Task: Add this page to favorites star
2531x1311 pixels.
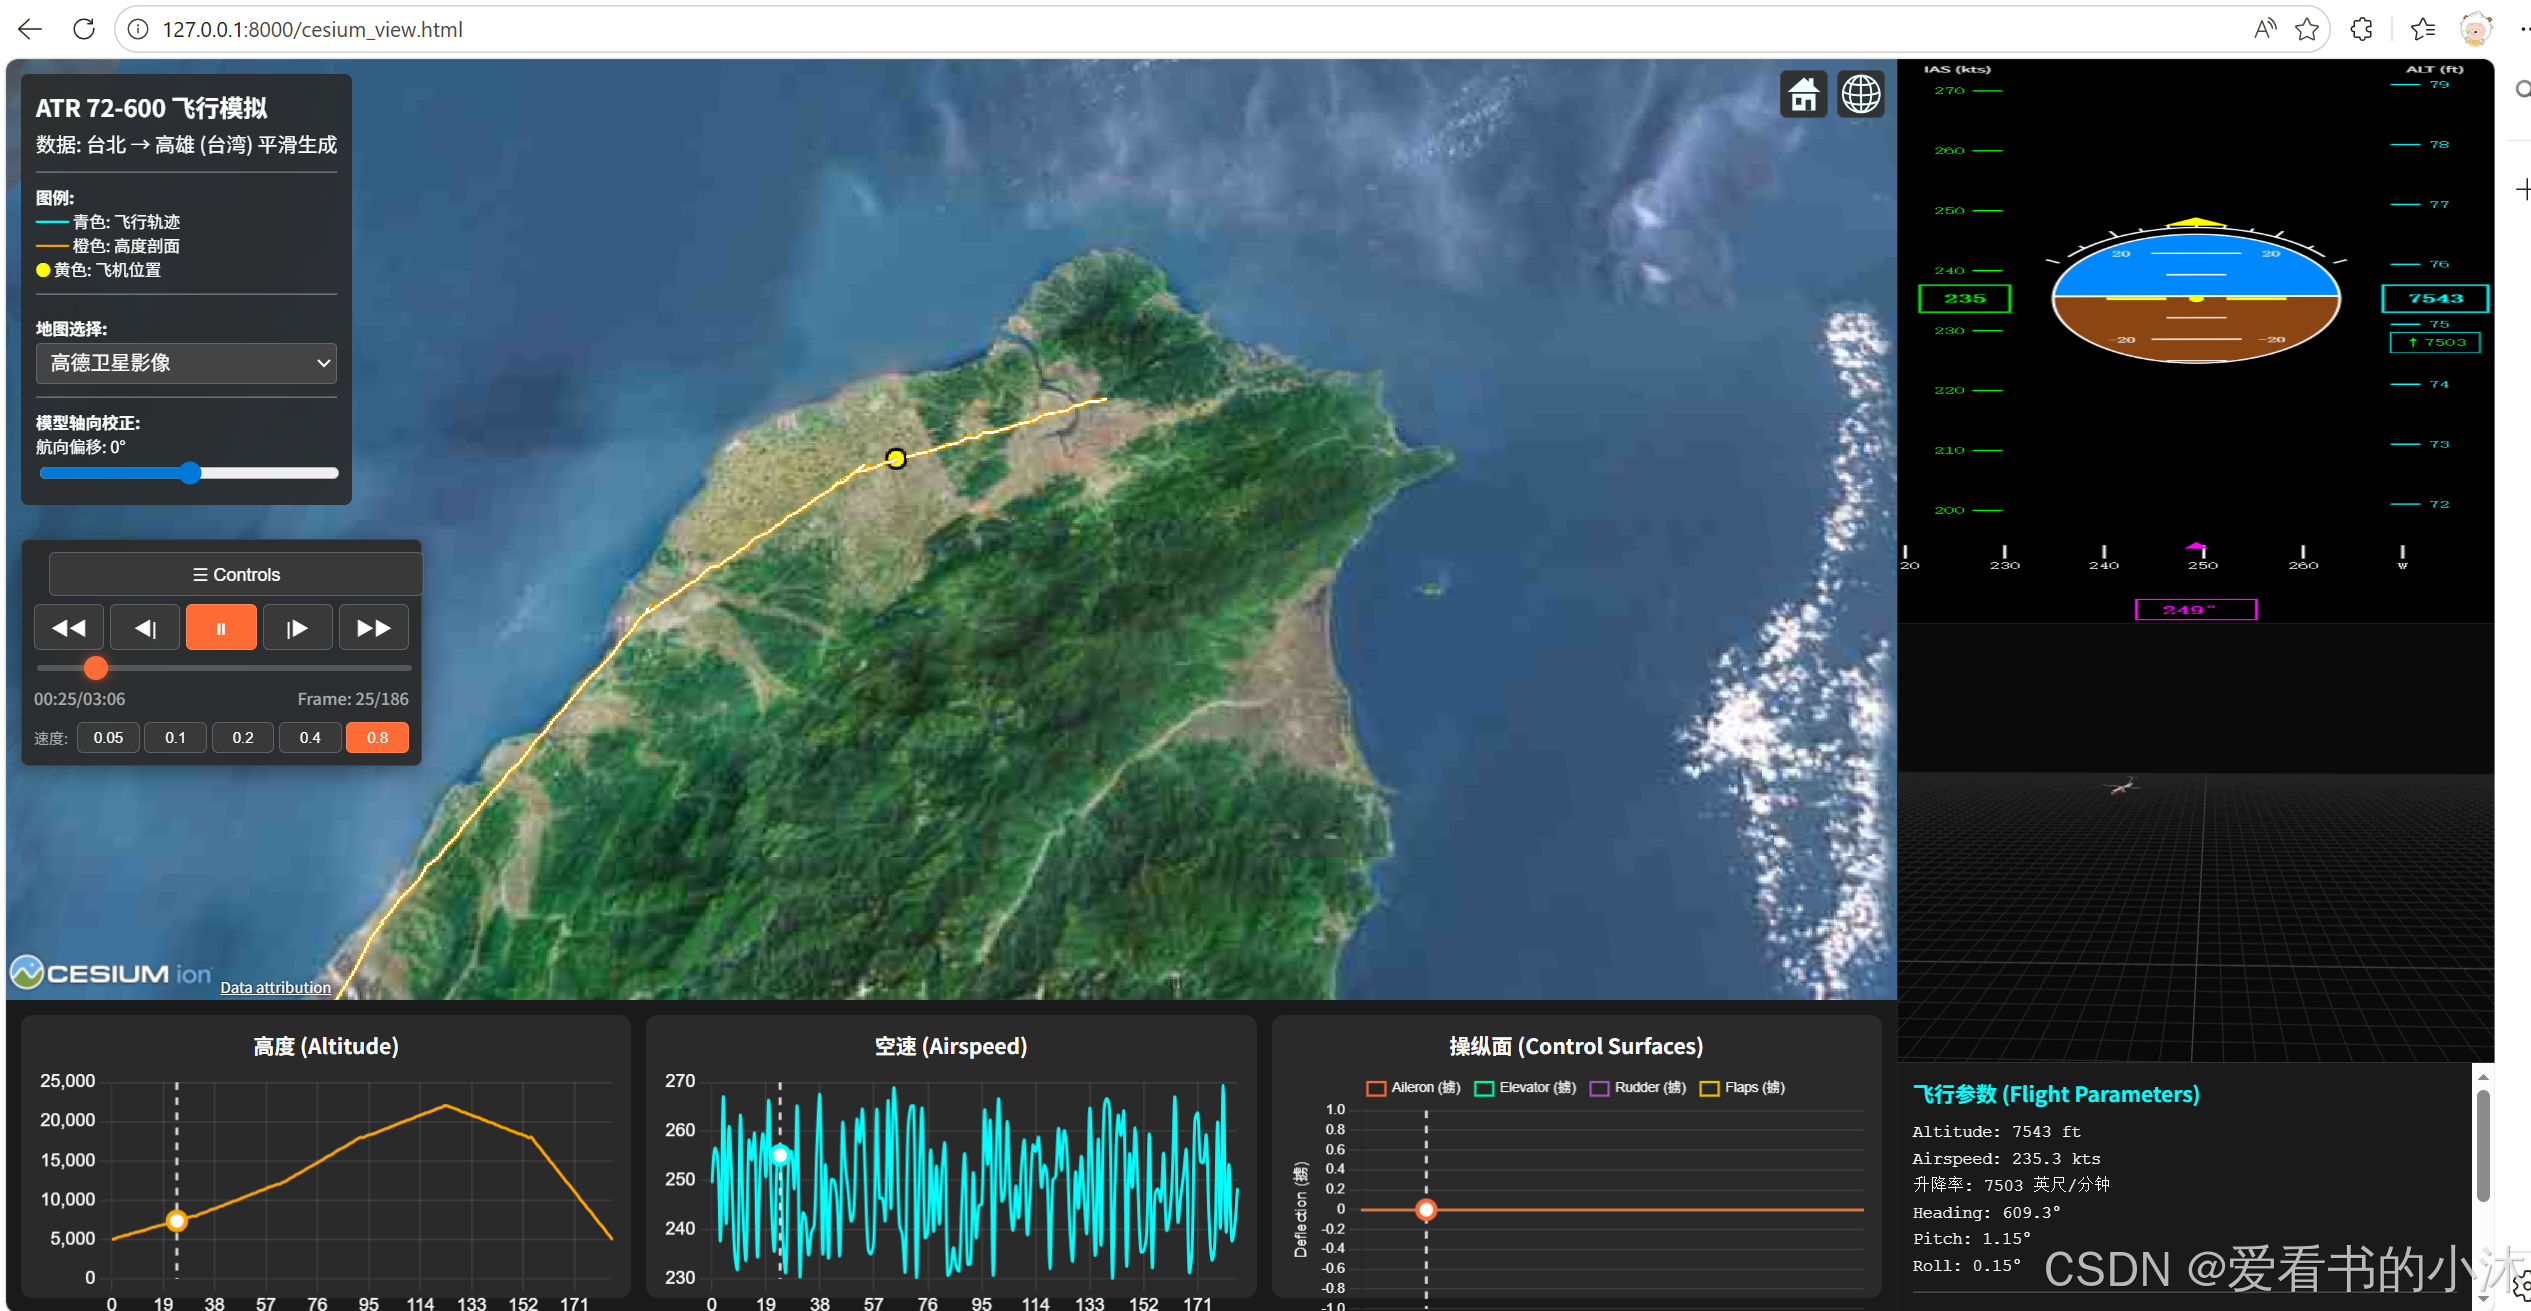Action: click(x=2307, y=29)
